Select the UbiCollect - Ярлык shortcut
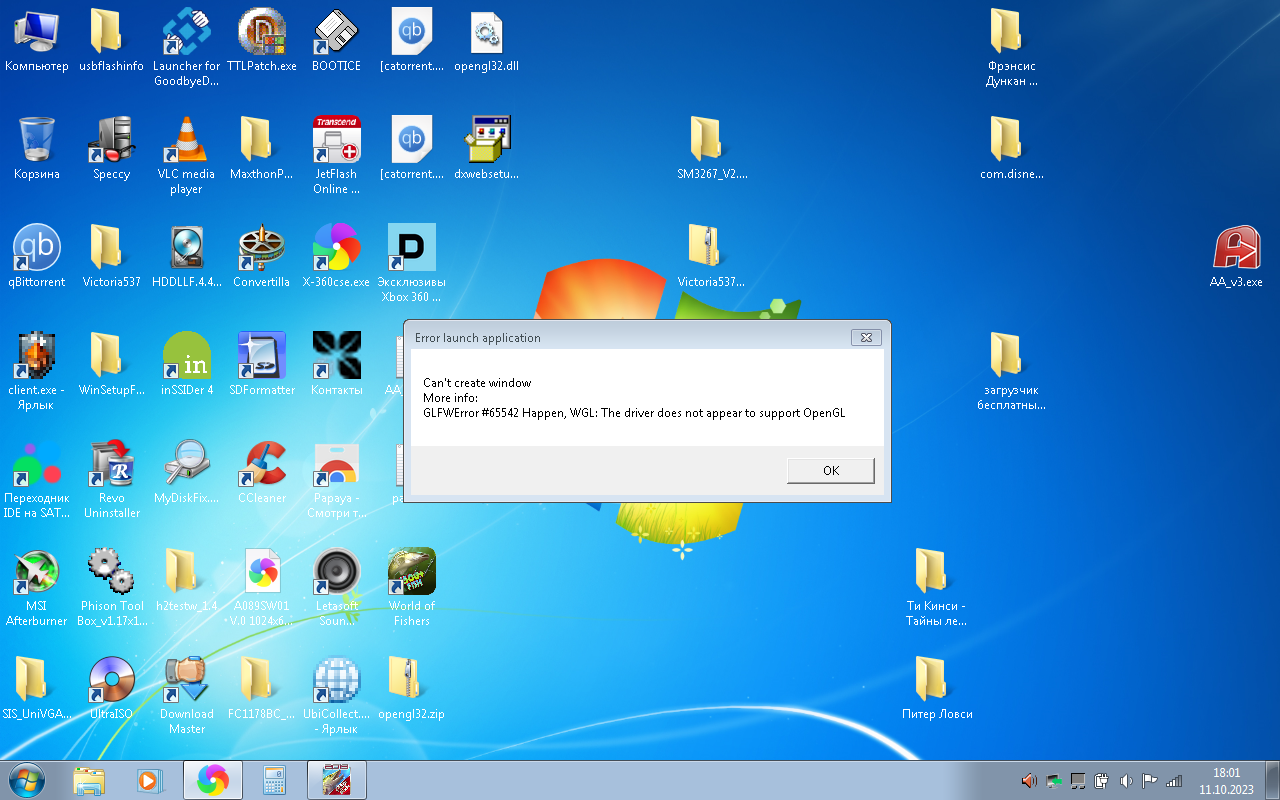1280x800 pixels. point(337,696)
